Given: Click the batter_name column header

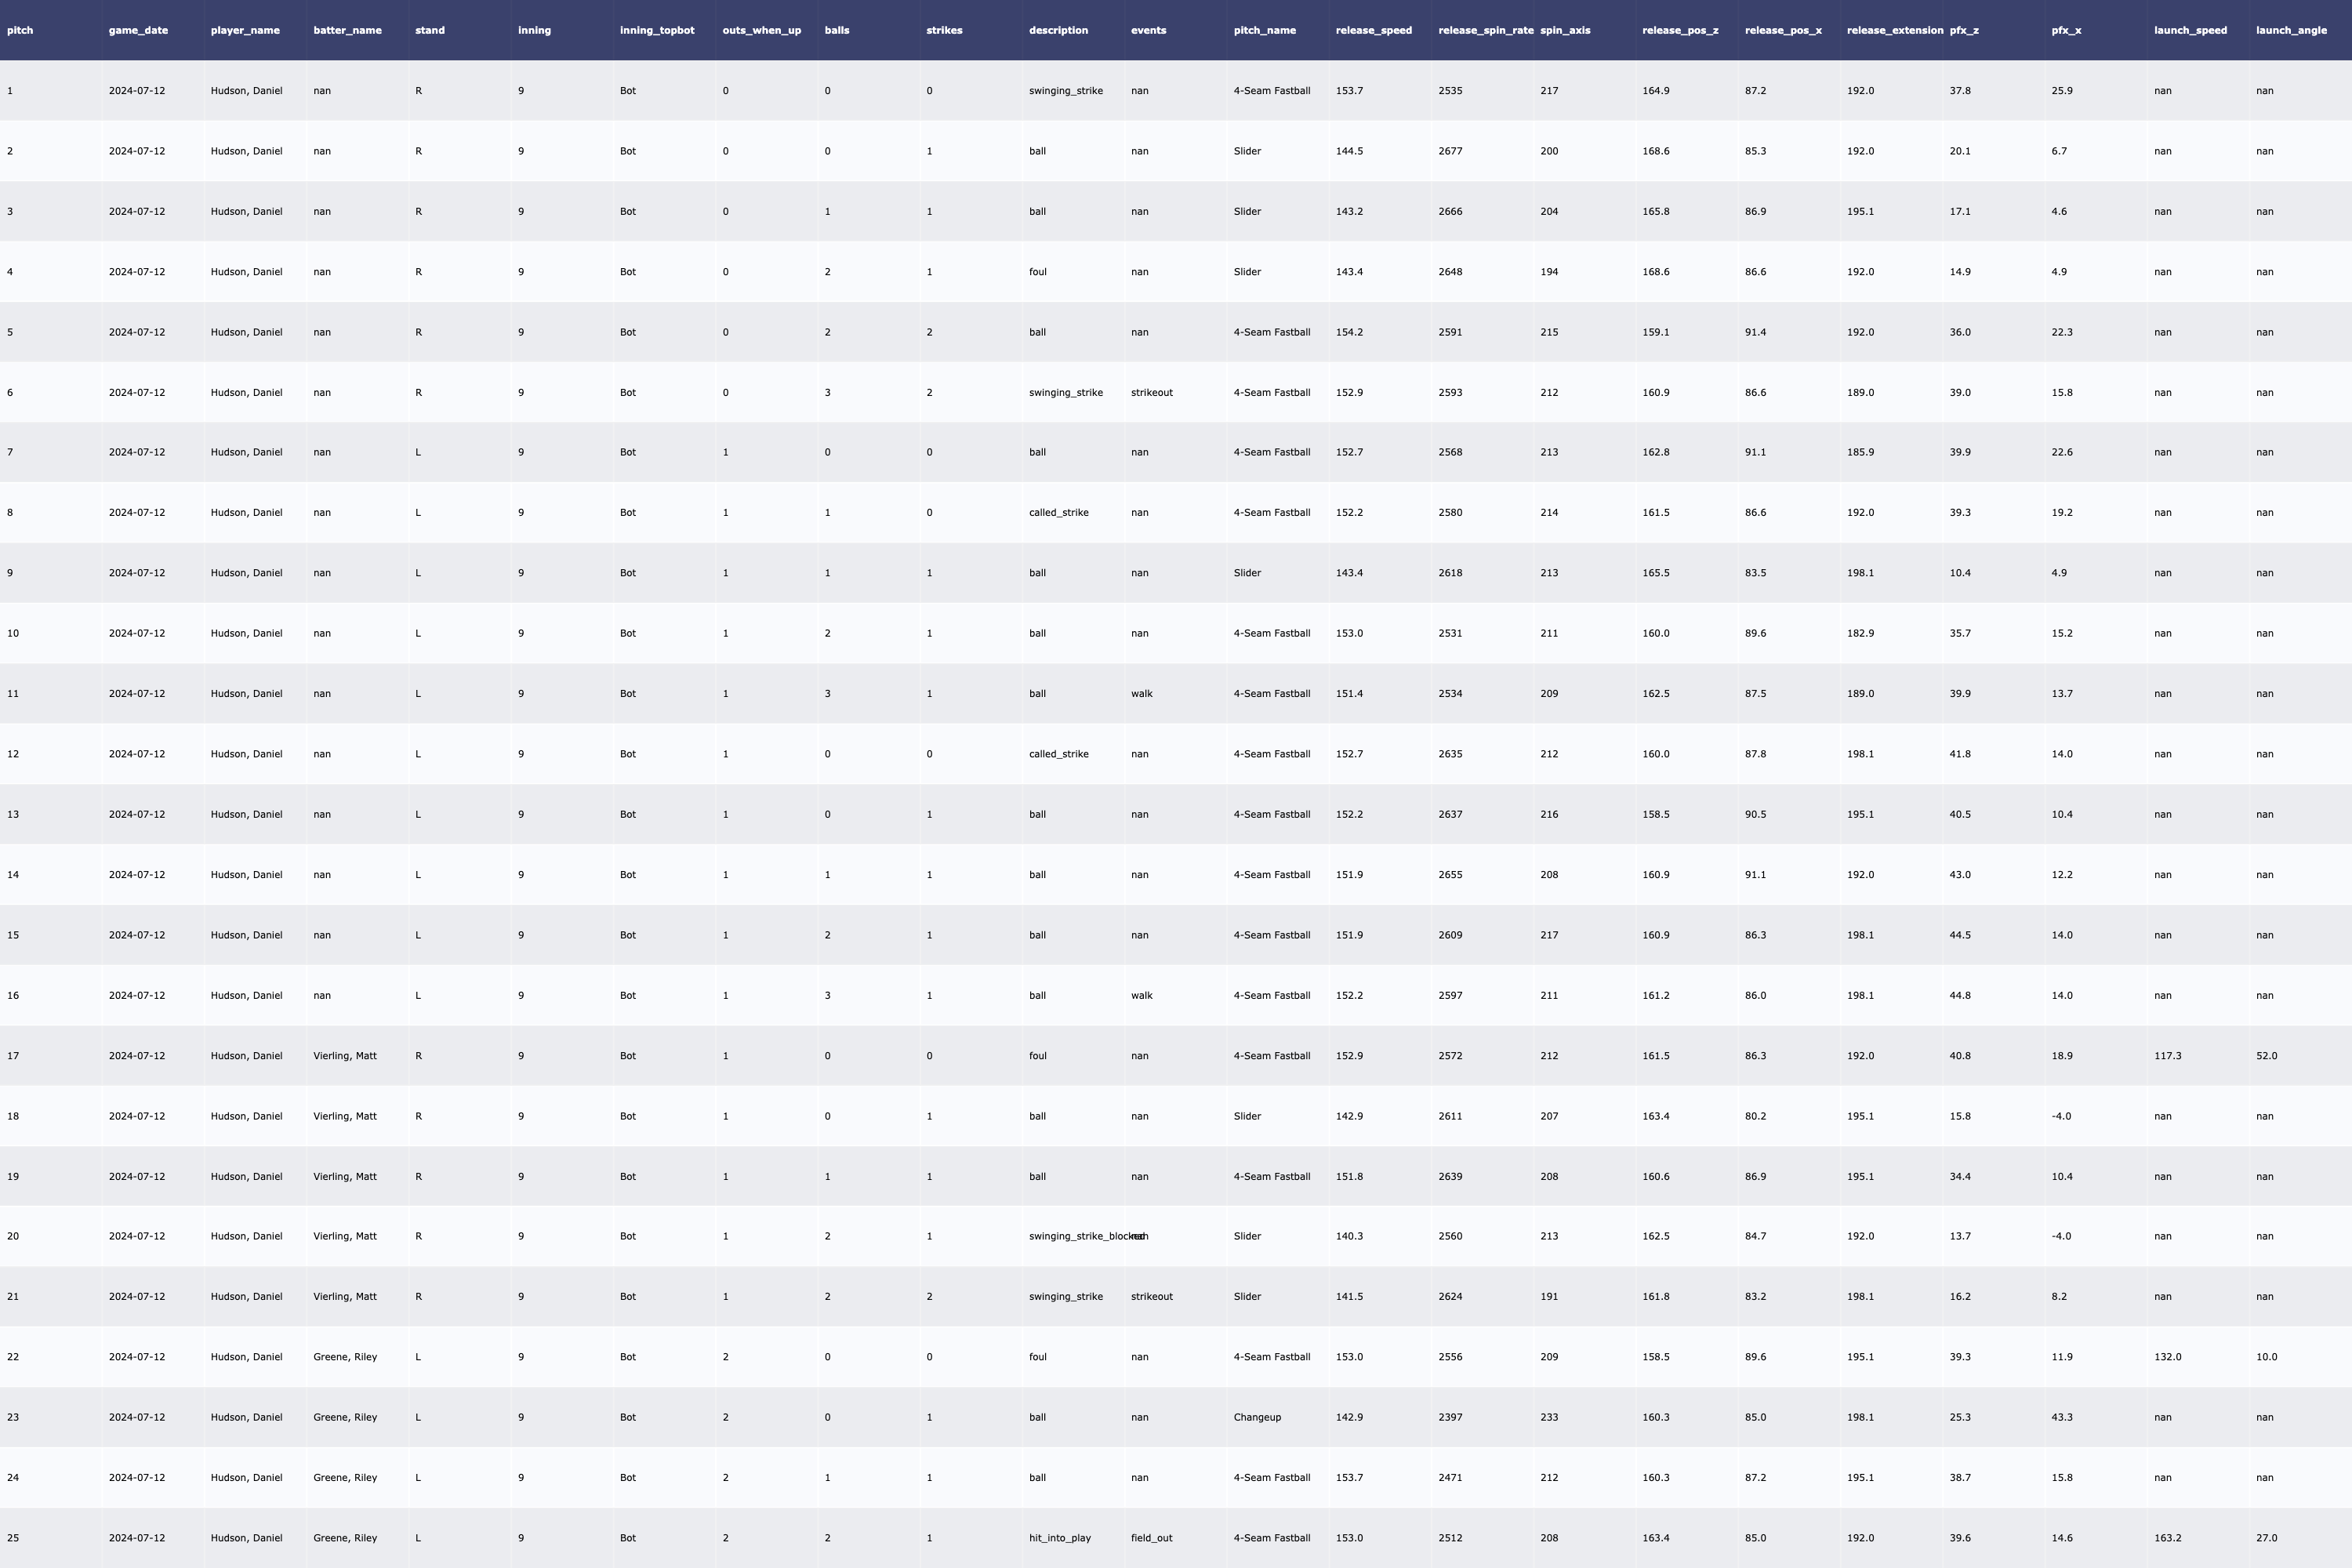Looking at the screenshot, I should click(347, 30).
